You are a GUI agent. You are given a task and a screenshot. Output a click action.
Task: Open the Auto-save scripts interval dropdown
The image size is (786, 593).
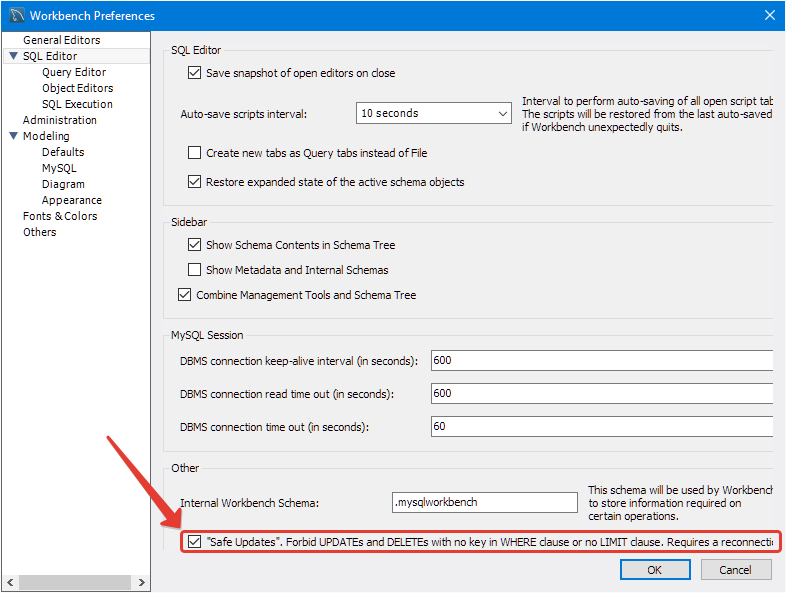(434, 113)
